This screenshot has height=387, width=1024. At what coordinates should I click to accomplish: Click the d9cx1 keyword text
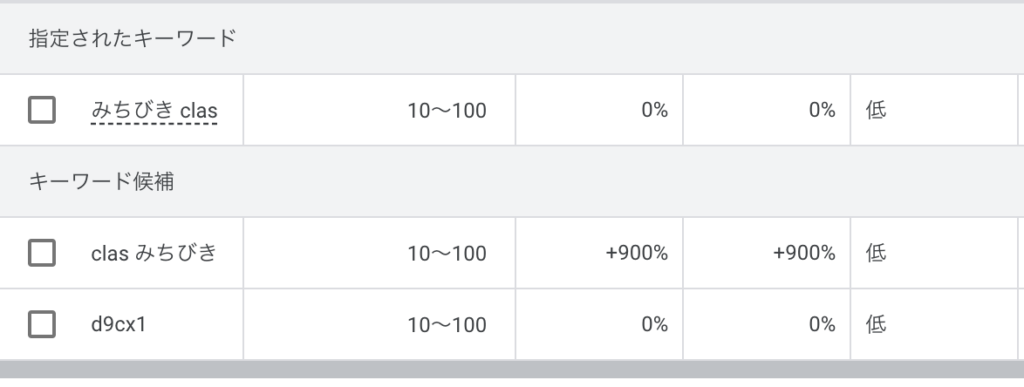118,324
